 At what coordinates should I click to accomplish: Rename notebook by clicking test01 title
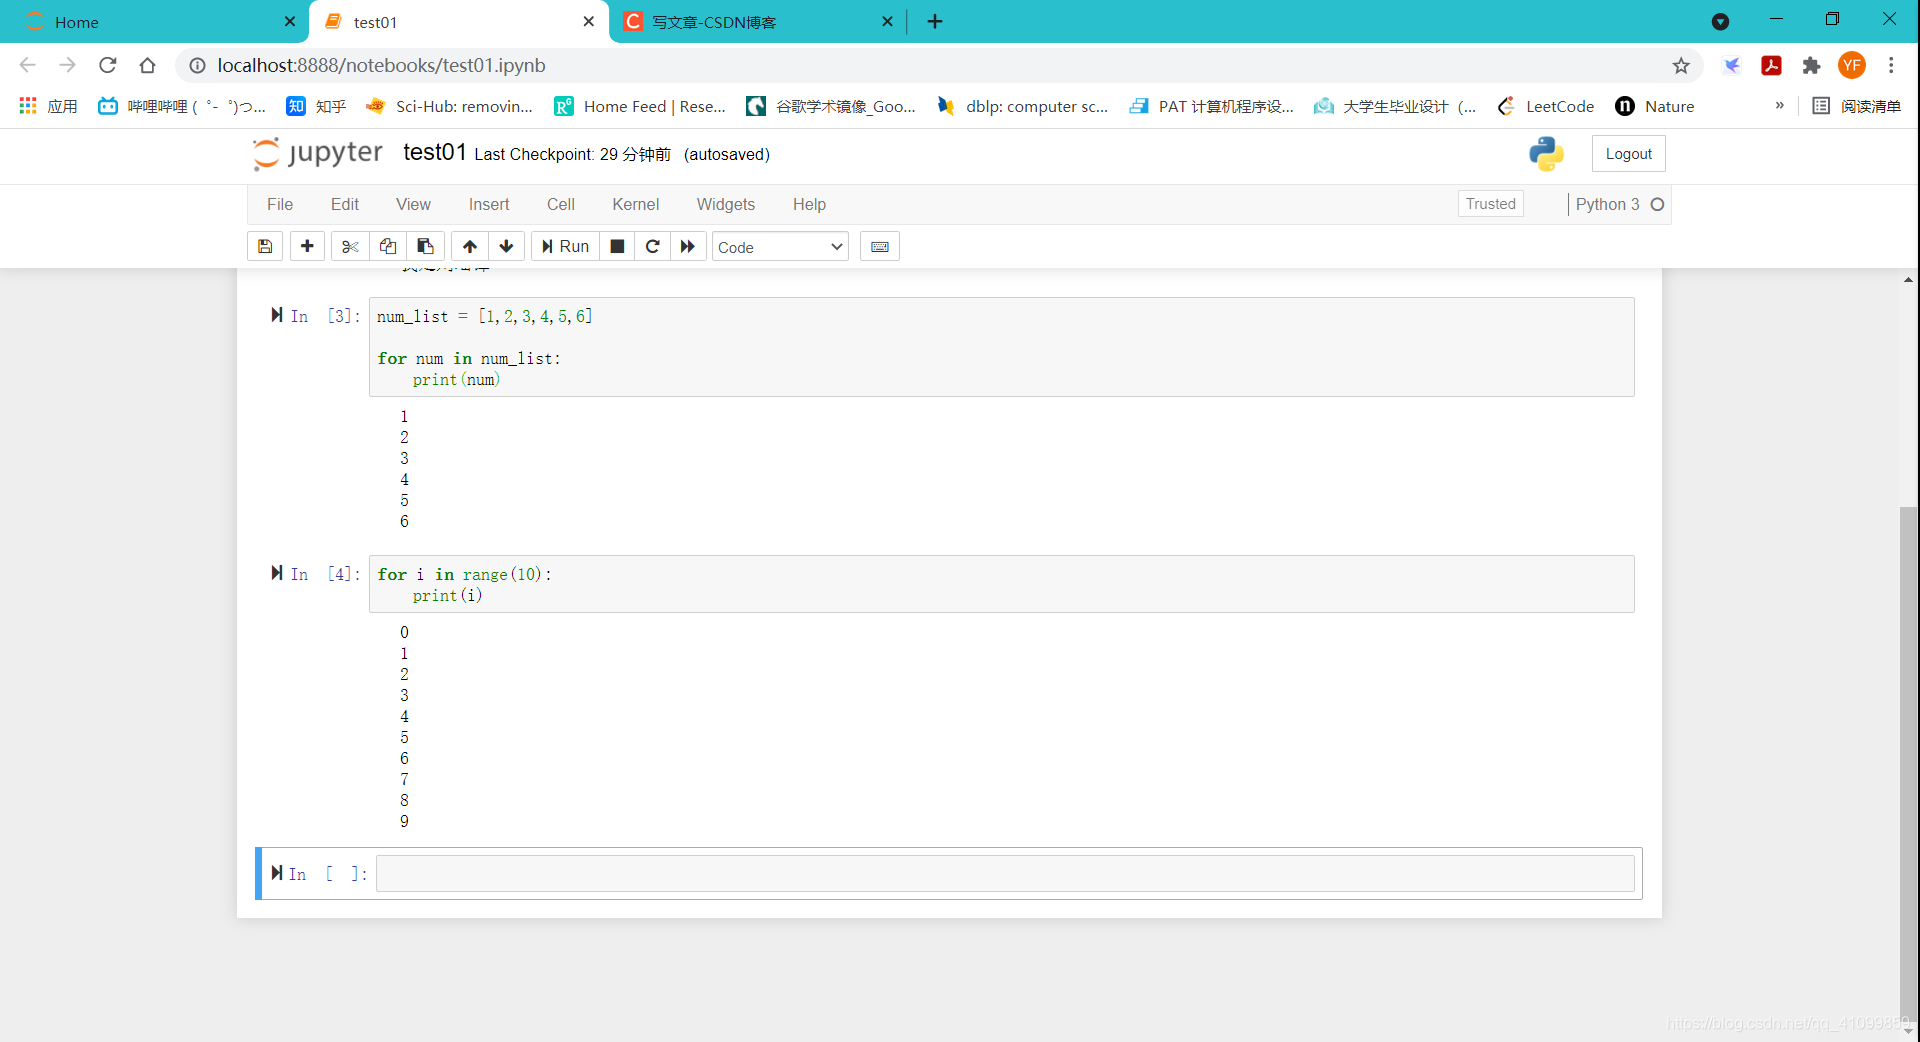click(435, 152)
